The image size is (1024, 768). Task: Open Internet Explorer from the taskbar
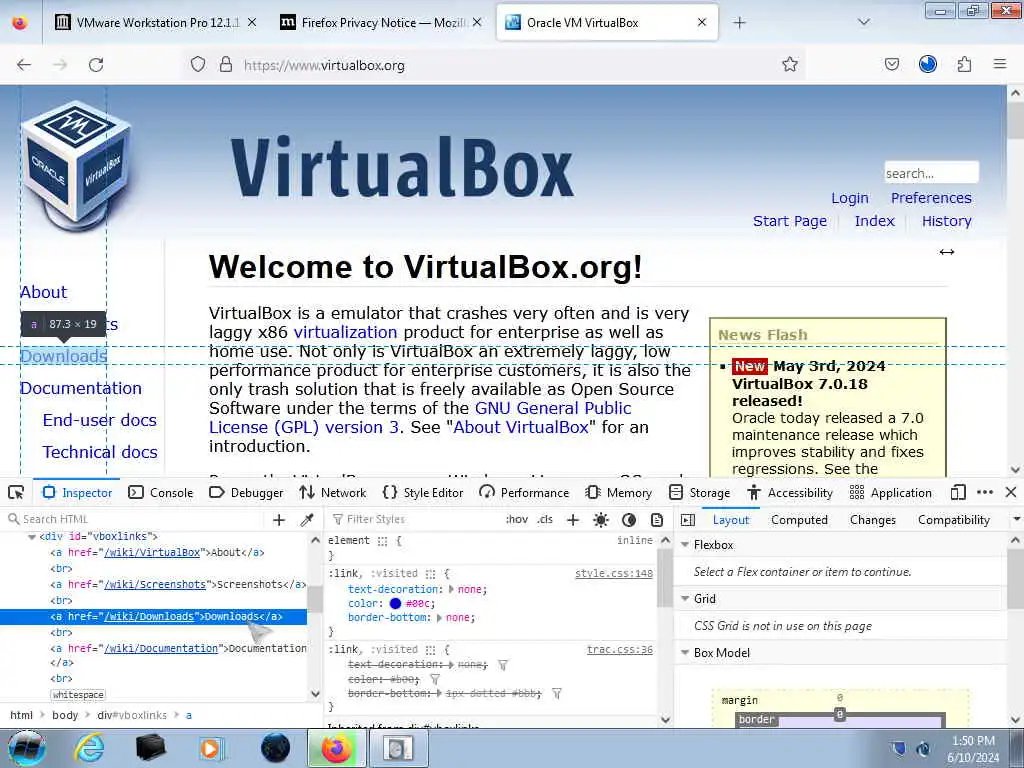click(88, 748)
